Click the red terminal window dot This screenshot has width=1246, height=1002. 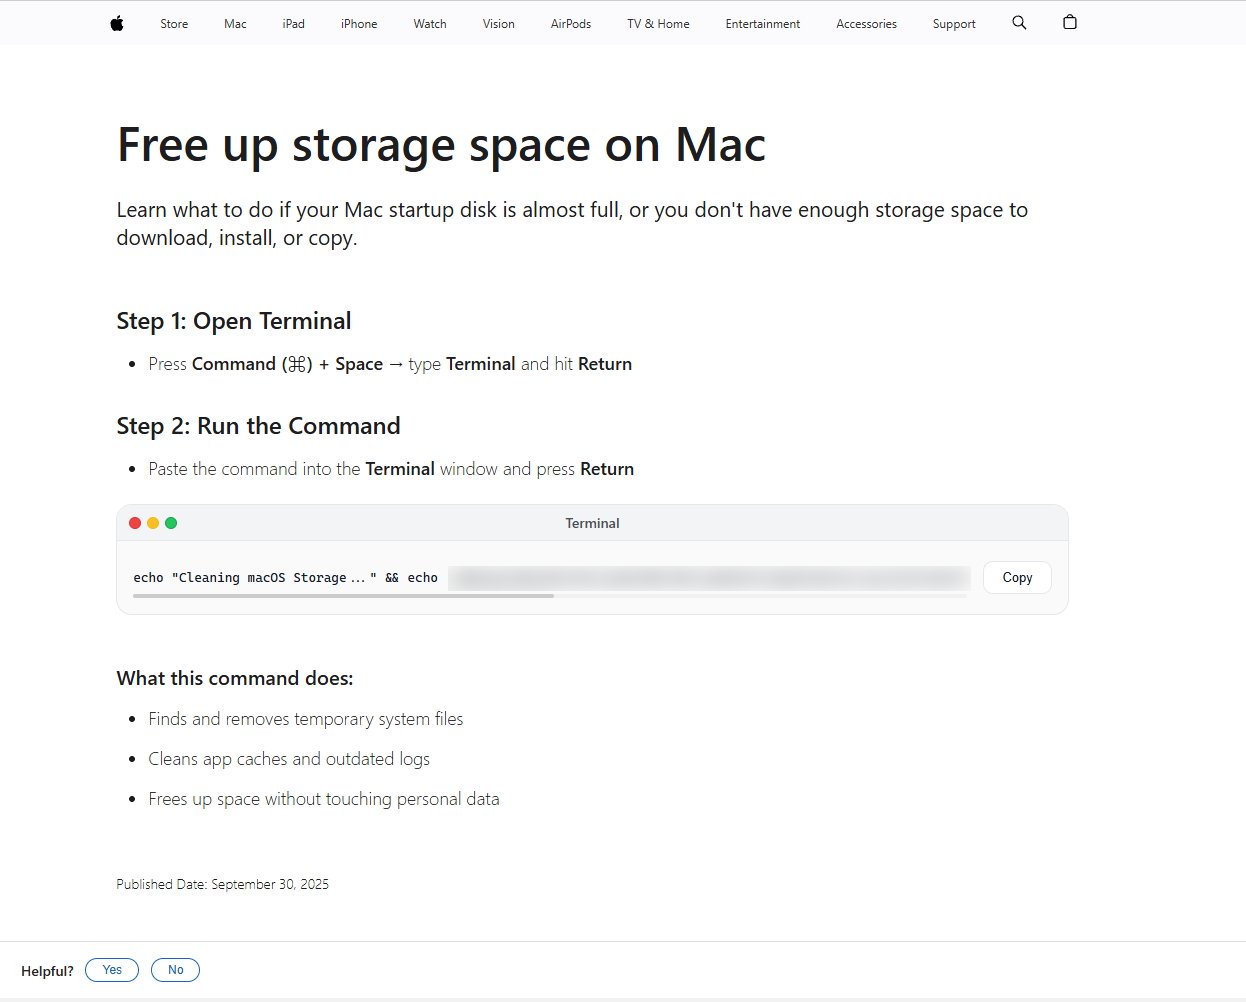(135, 523)
